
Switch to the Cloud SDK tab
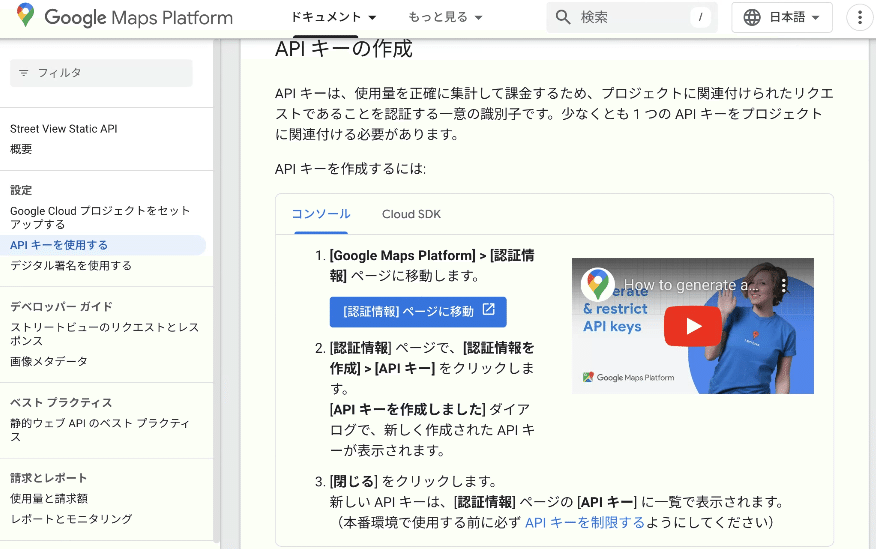(x=411, y=214)
